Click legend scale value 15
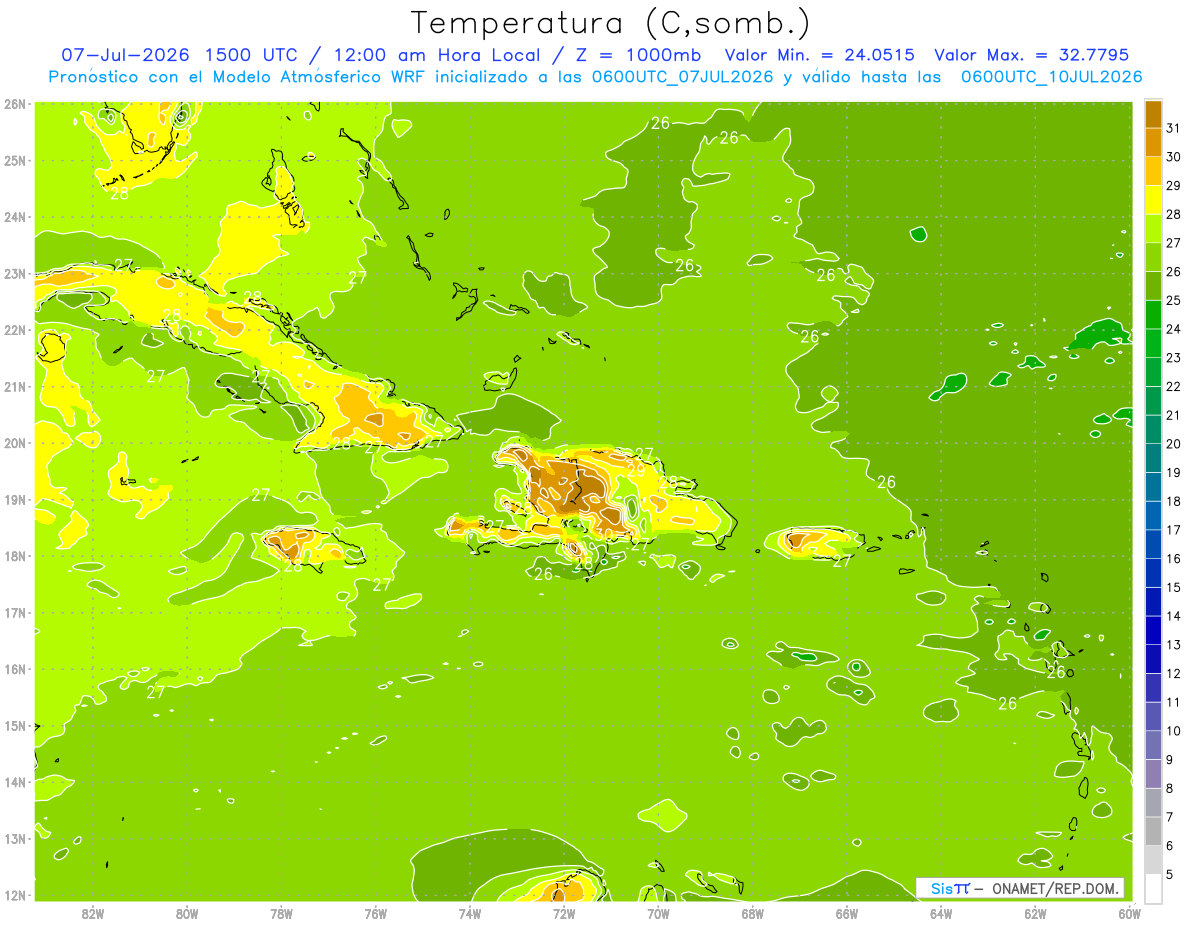1200x927 pixels. pyautogui.click(x=1173, y=588)
